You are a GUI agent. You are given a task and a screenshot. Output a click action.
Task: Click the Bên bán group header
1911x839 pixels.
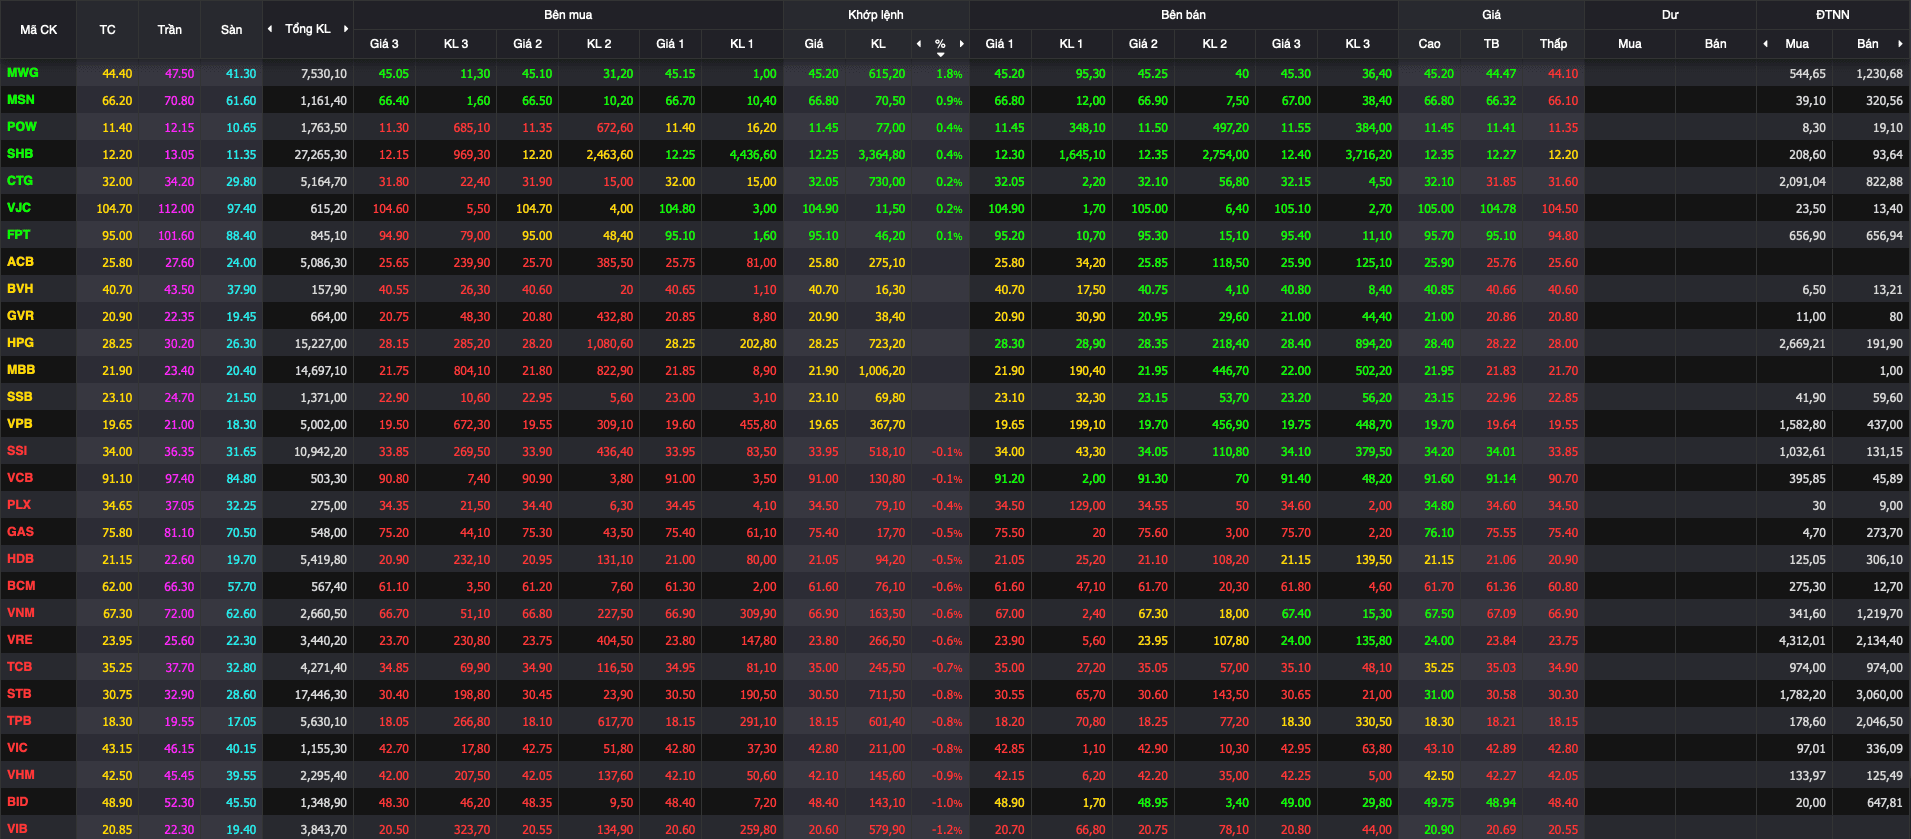pyautogui.click(x=1183, y=15)
